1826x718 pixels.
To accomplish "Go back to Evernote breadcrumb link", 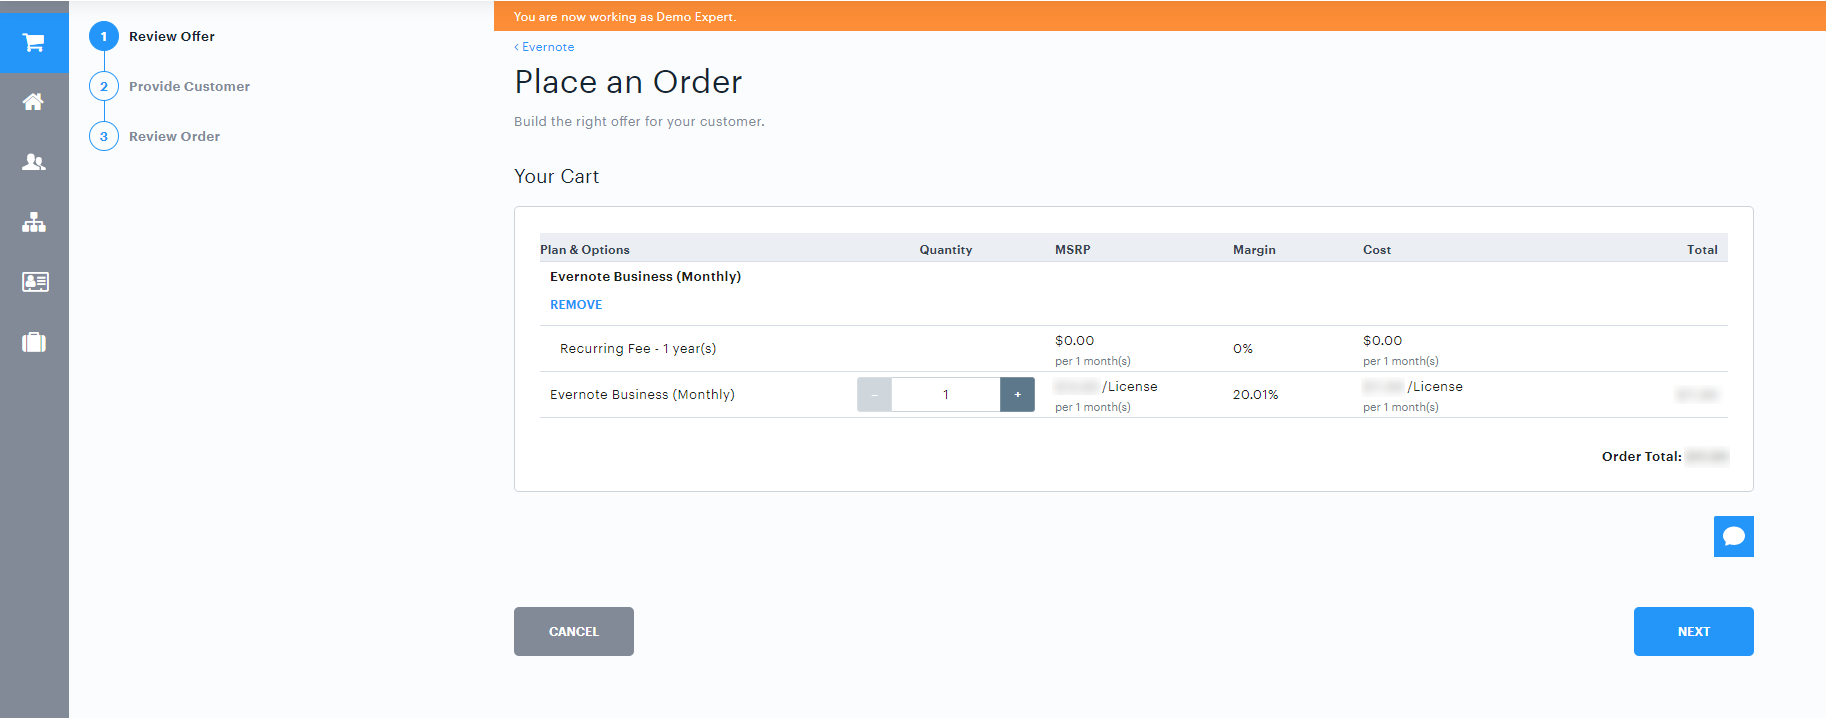I will (x=544, y=47).
